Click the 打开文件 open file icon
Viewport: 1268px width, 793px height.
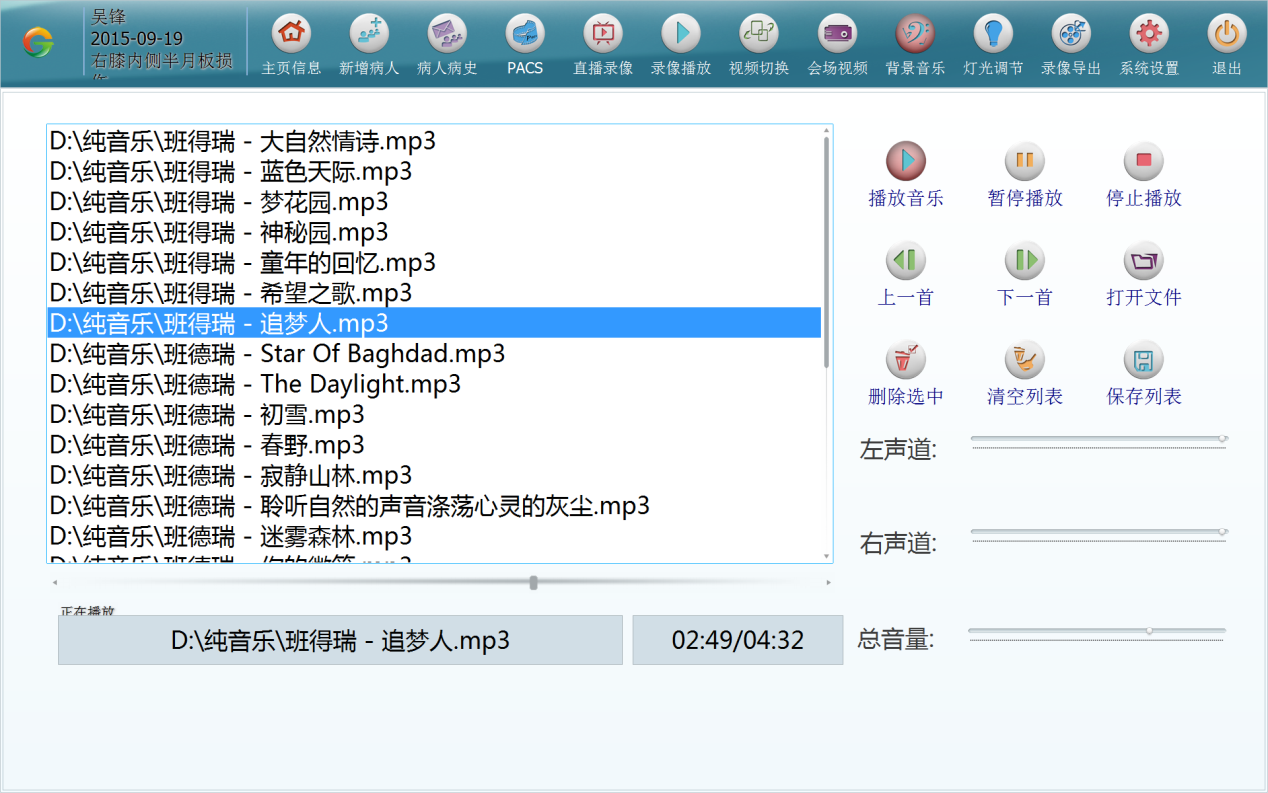click(x=1144, y=261)
